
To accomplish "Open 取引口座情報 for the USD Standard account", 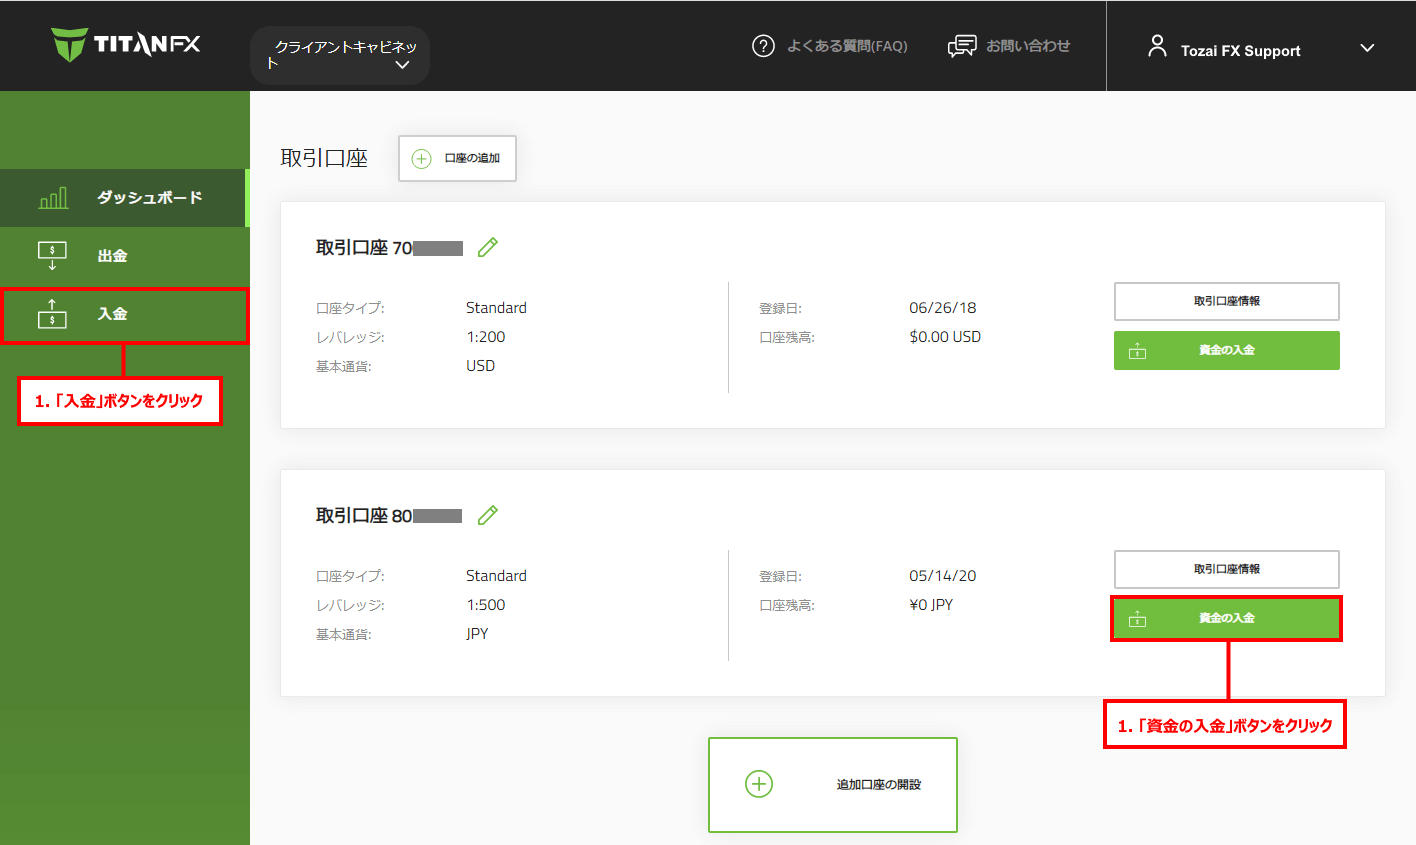I will (x=1226, y=301).
